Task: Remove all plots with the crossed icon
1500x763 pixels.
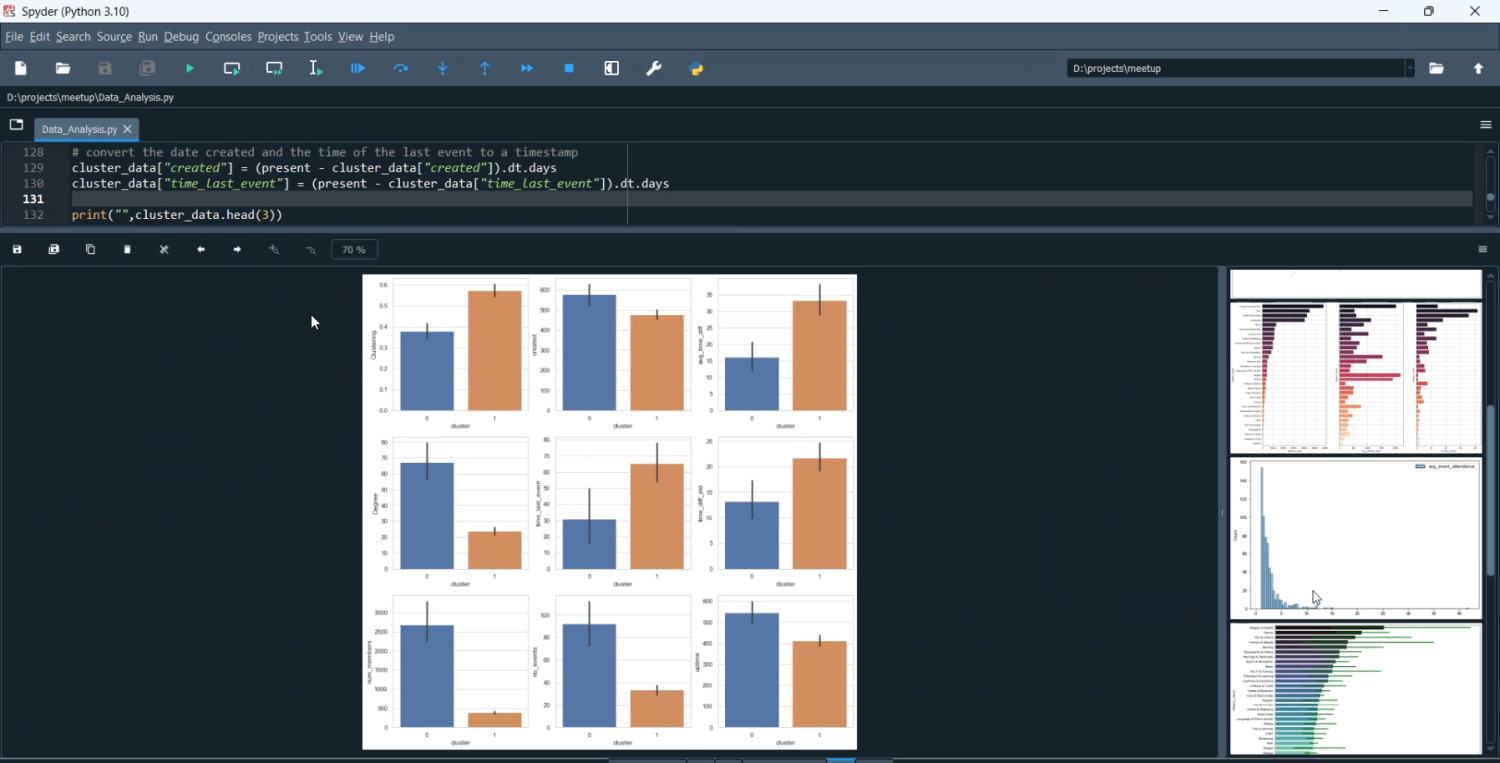Action: click(164, 250)
